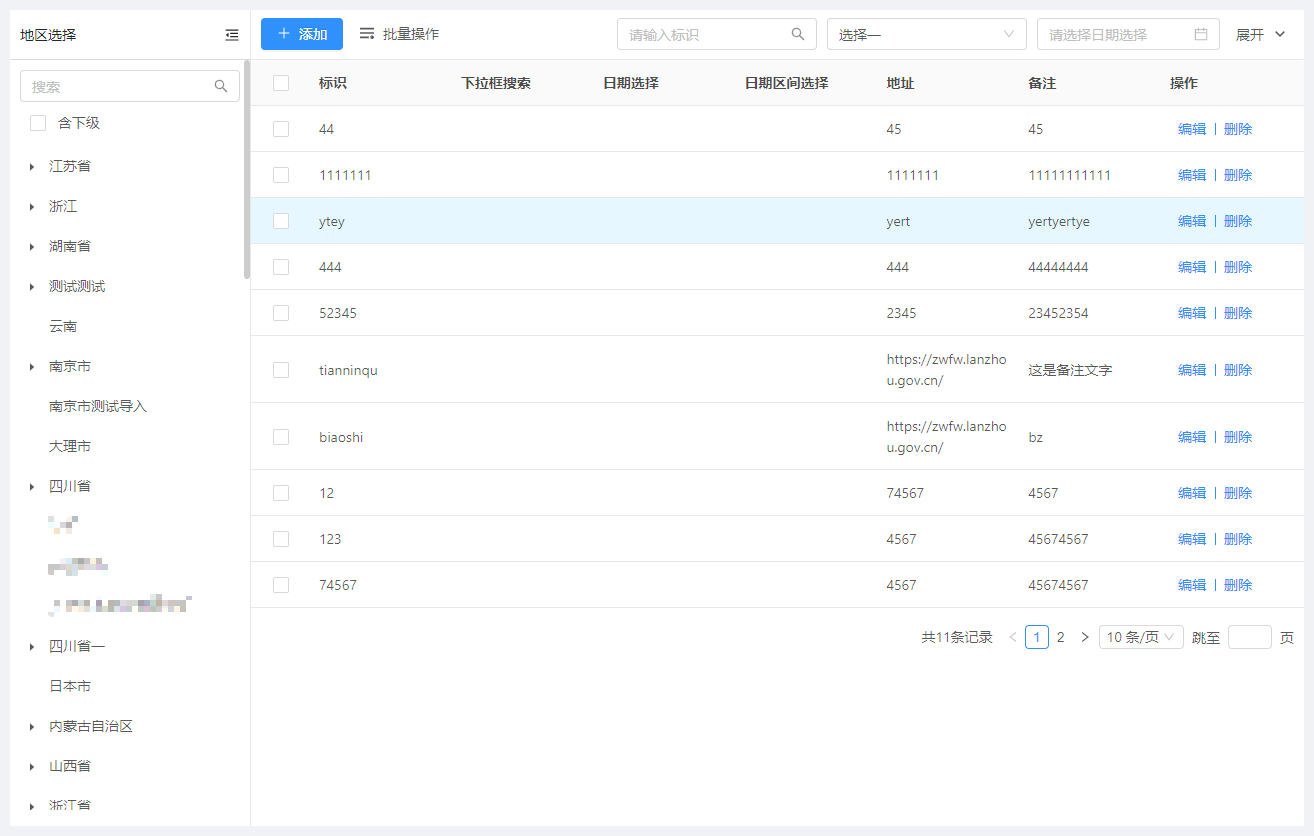1314x836 pixels.
Task: Expand the 四川省 tree node arrow
Action: coord(32,486)
